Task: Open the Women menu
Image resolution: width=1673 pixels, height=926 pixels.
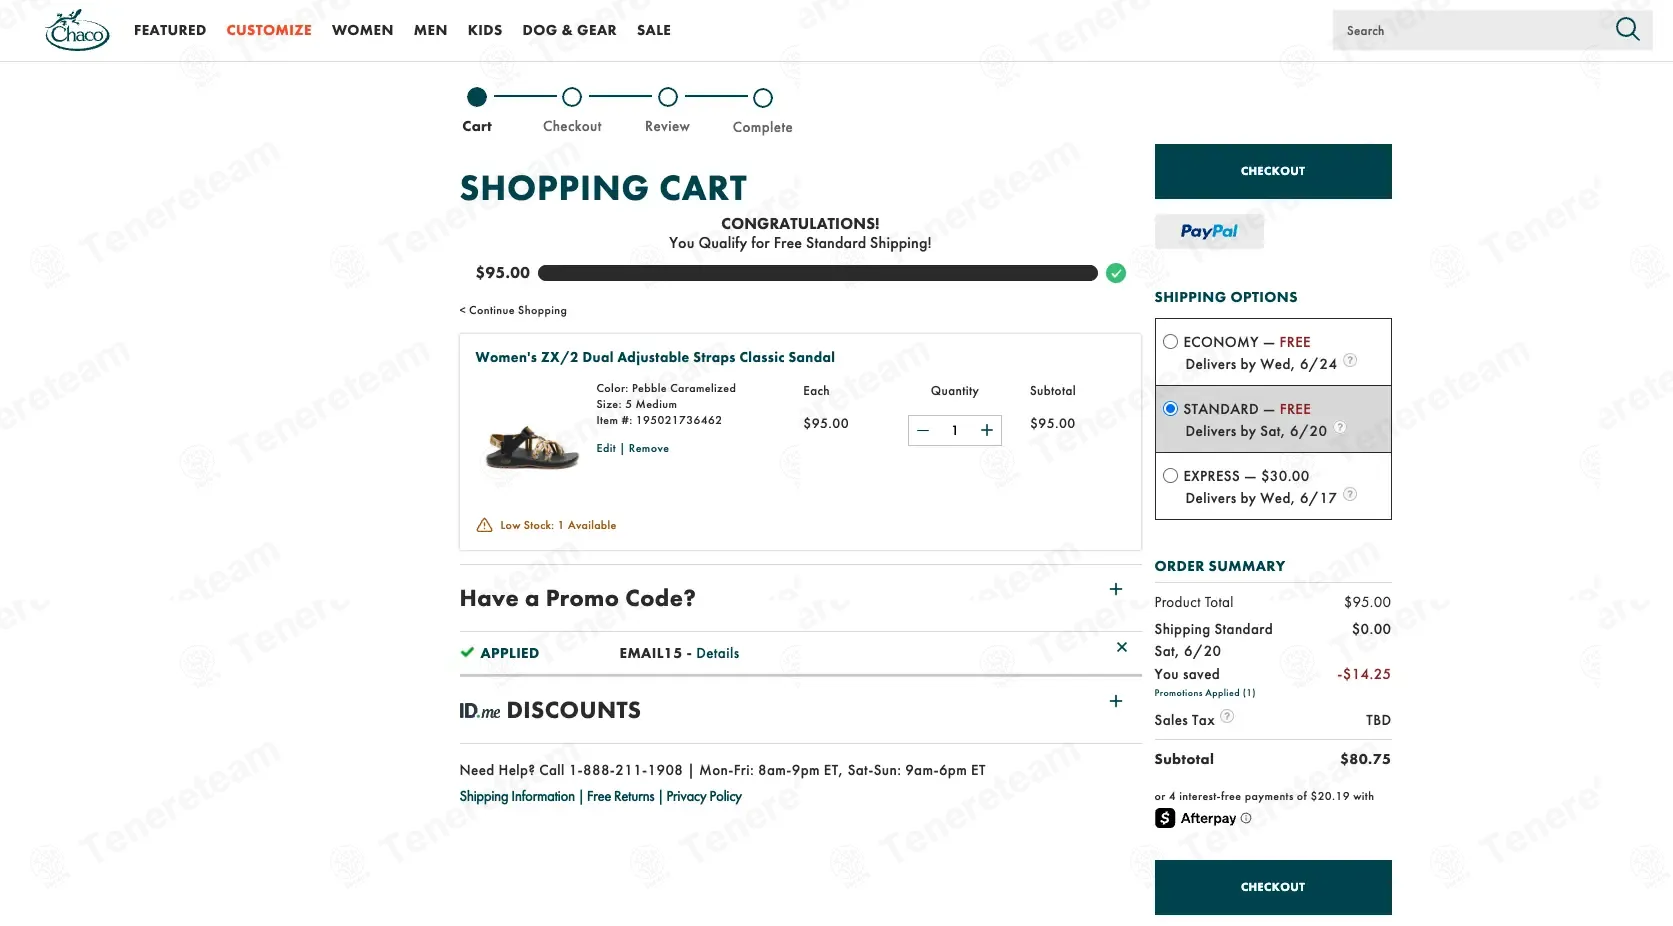Action: pyautogui.click(x=362, y=30)
